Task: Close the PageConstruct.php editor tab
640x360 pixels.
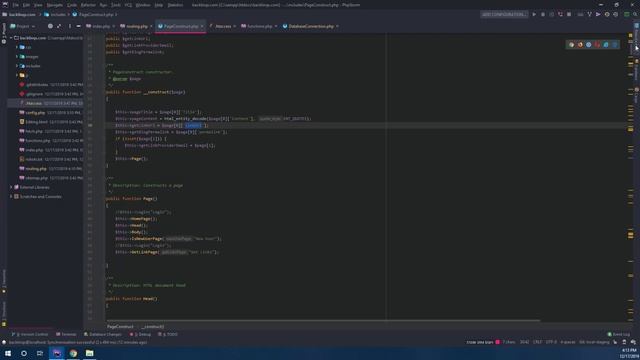Action: coord(202,26)
